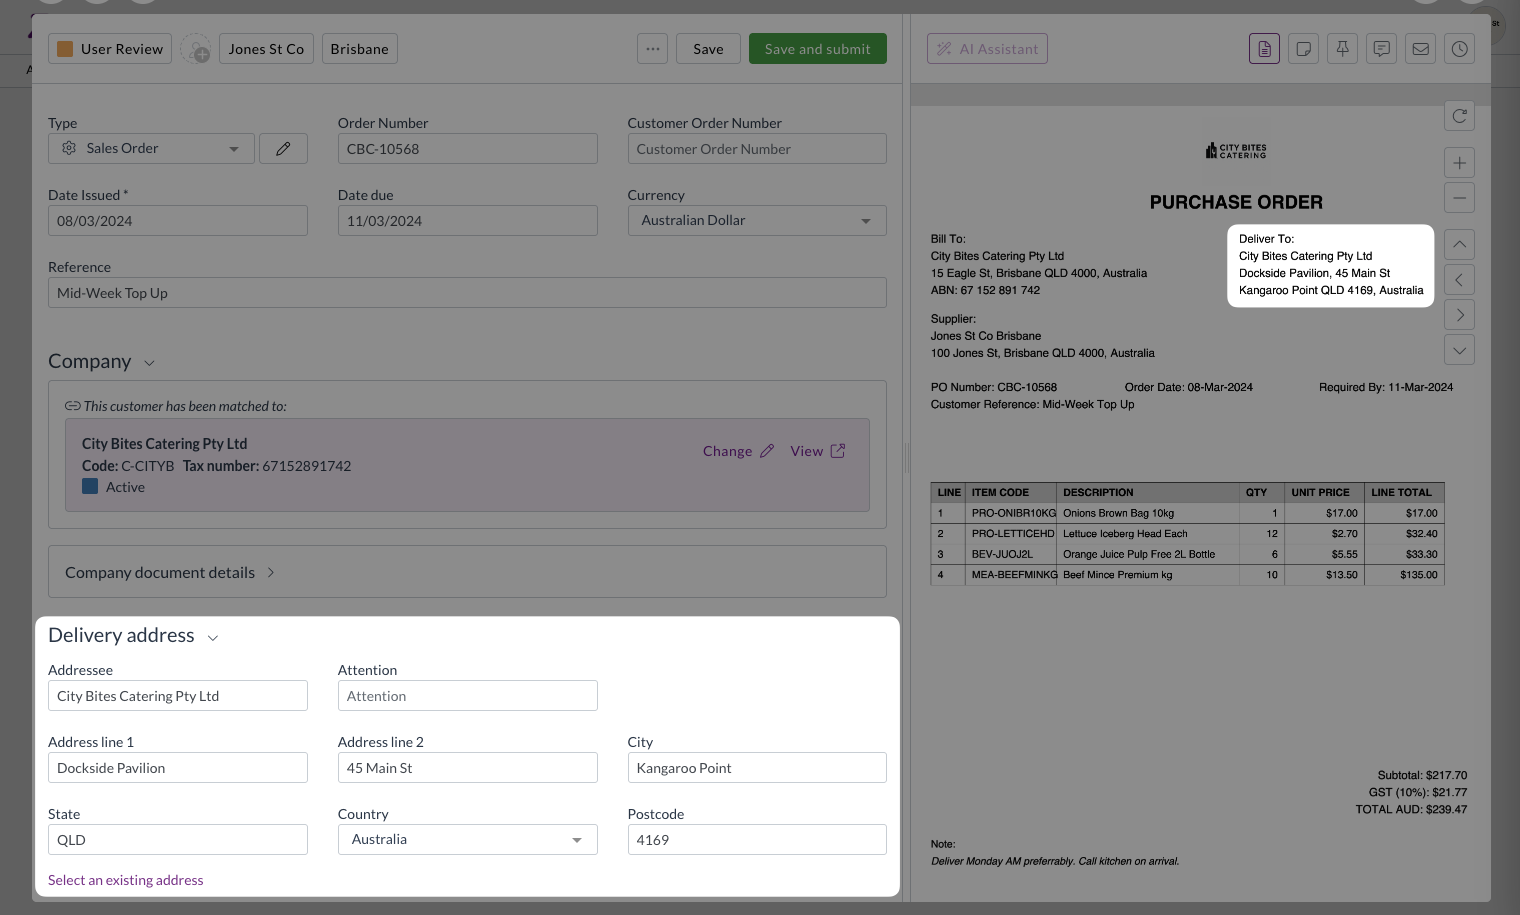Click the Customer Order Number field
This screenshot has height=915, width=1520.
pyautogui.click(x=757, y=148)
